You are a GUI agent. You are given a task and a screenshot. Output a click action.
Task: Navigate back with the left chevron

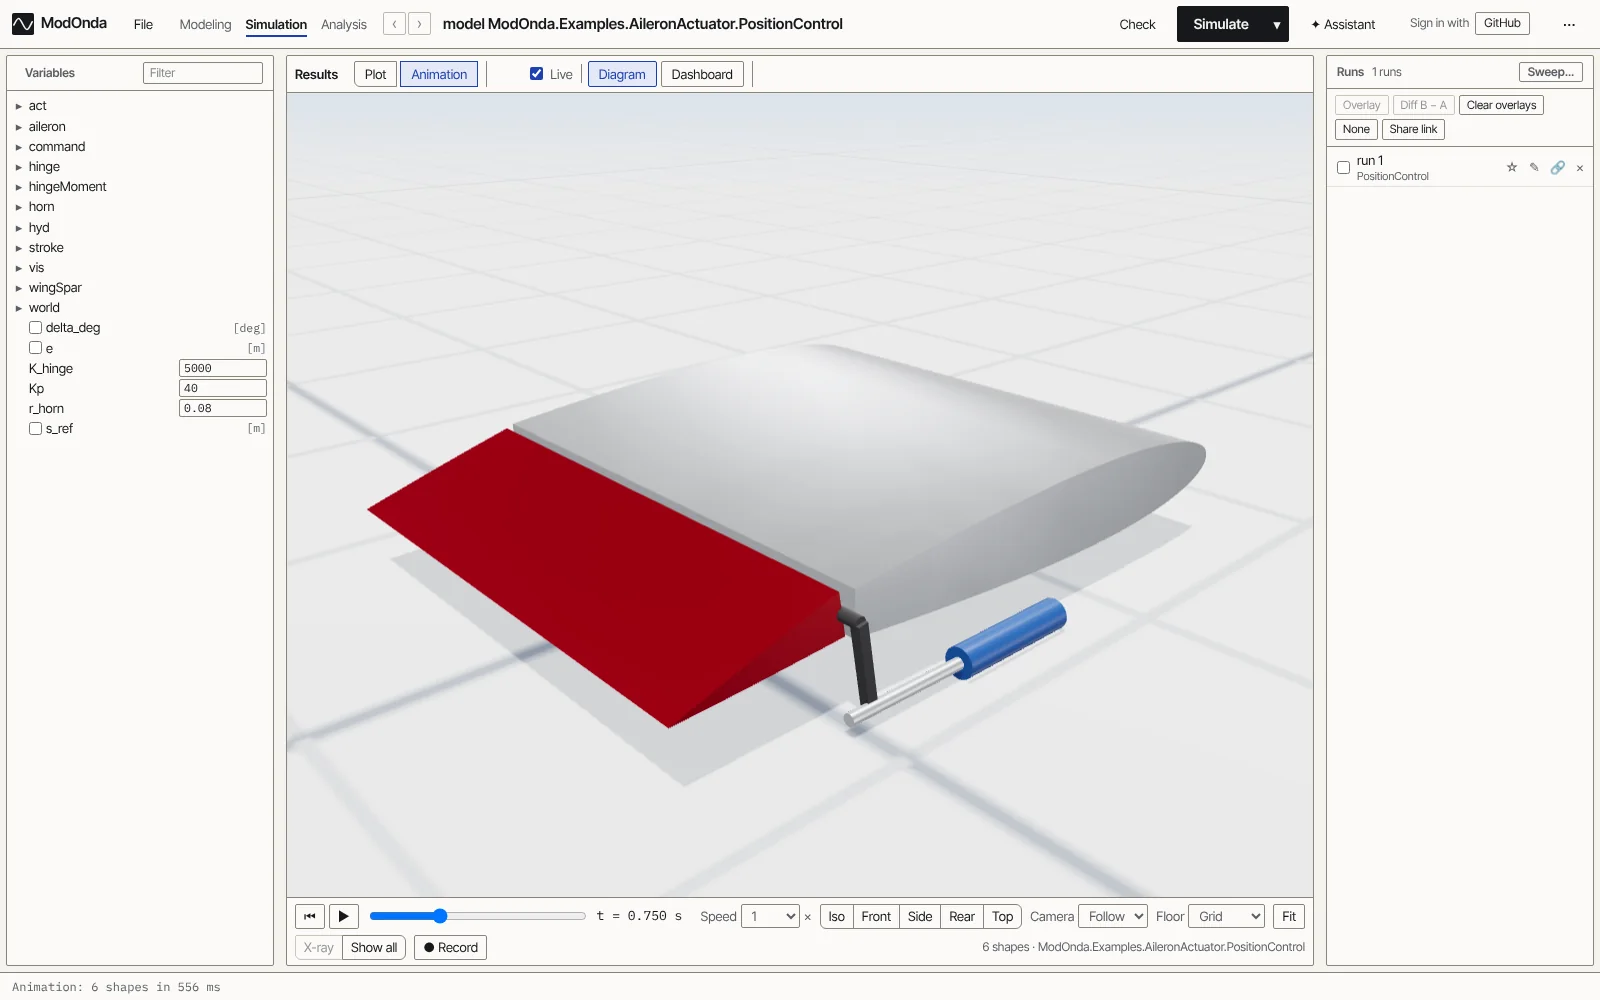[395, 24]
